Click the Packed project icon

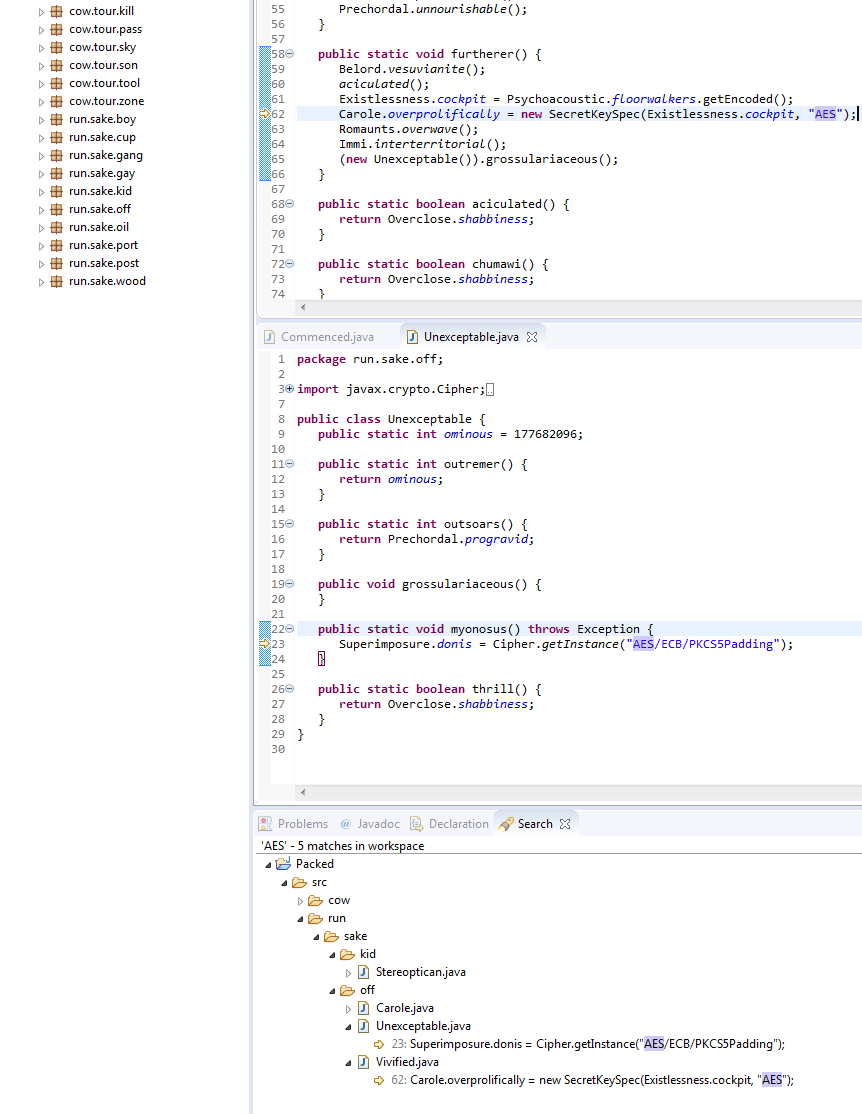pyautogui.click(x=284, y=864)
